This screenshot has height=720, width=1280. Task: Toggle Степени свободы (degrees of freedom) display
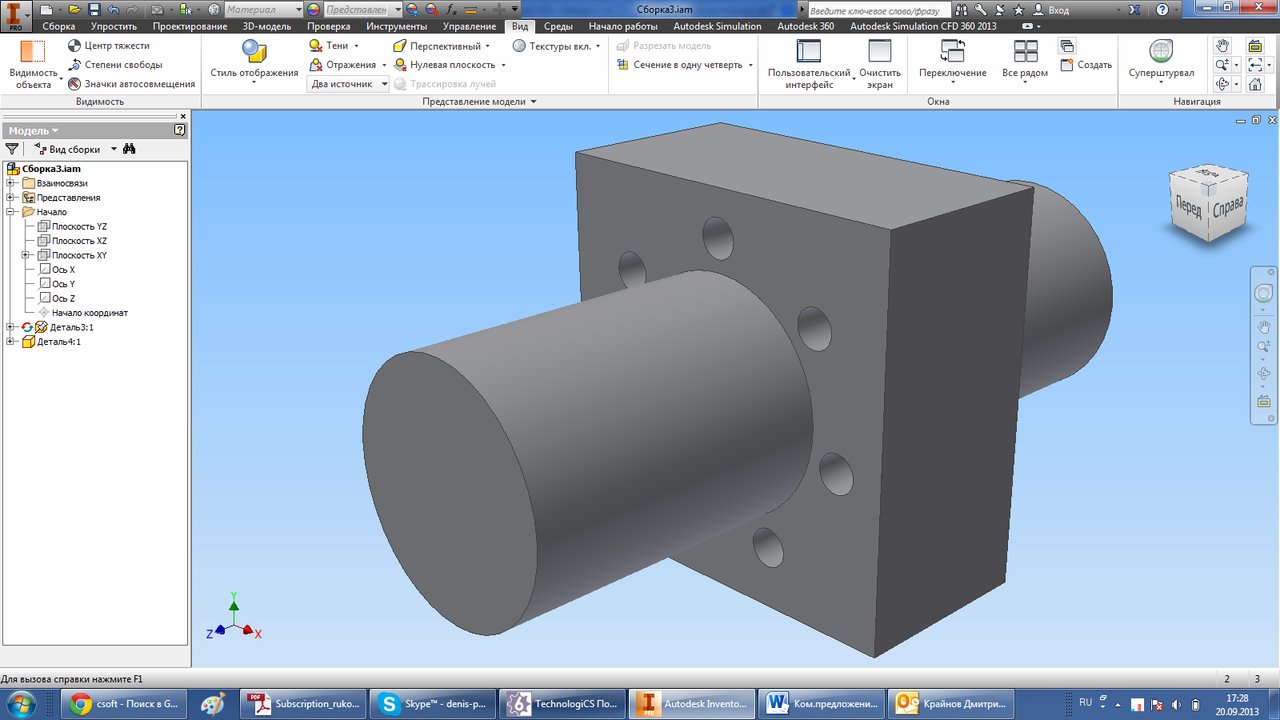(75, 65)
